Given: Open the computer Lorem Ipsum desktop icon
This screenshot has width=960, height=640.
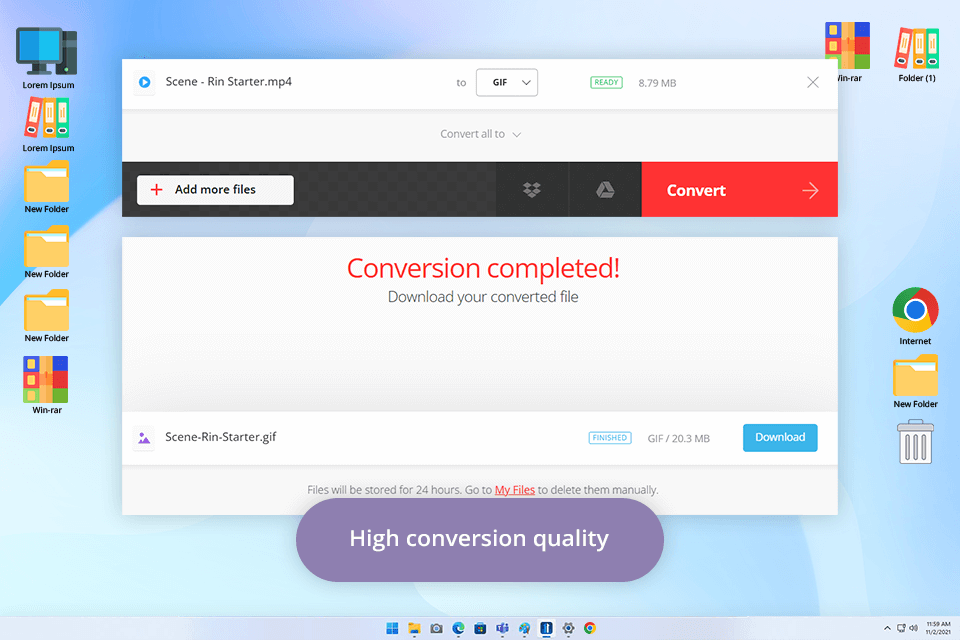Looking at the screenshot, I should pos(47,58).
